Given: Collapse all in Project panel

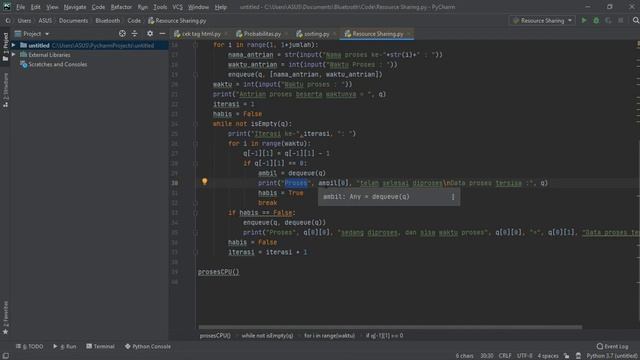Looking at the screenshot, I should point(135,34).
